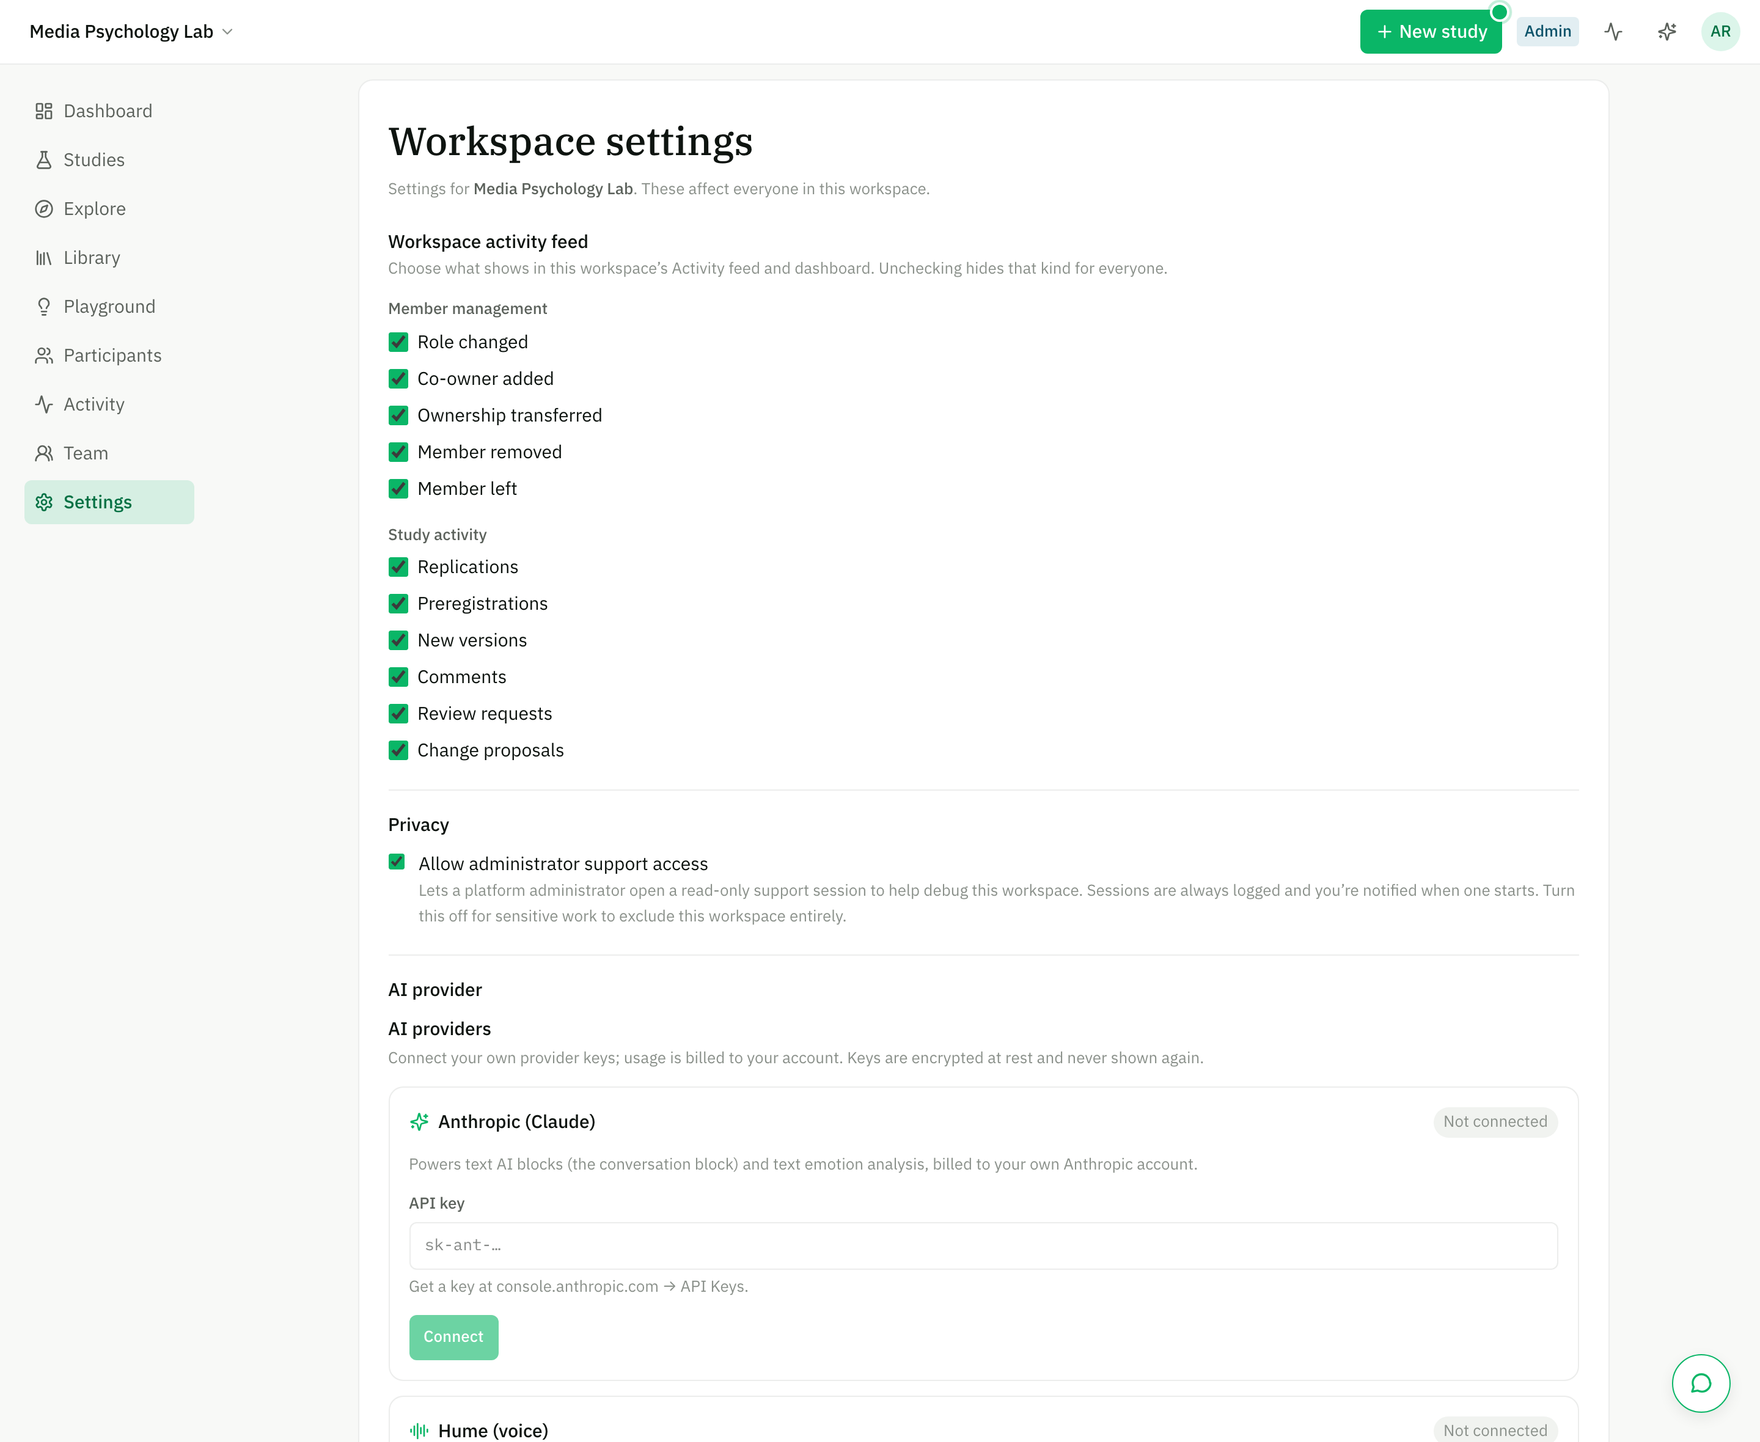Open the AR user avatar

[1720, 32]
